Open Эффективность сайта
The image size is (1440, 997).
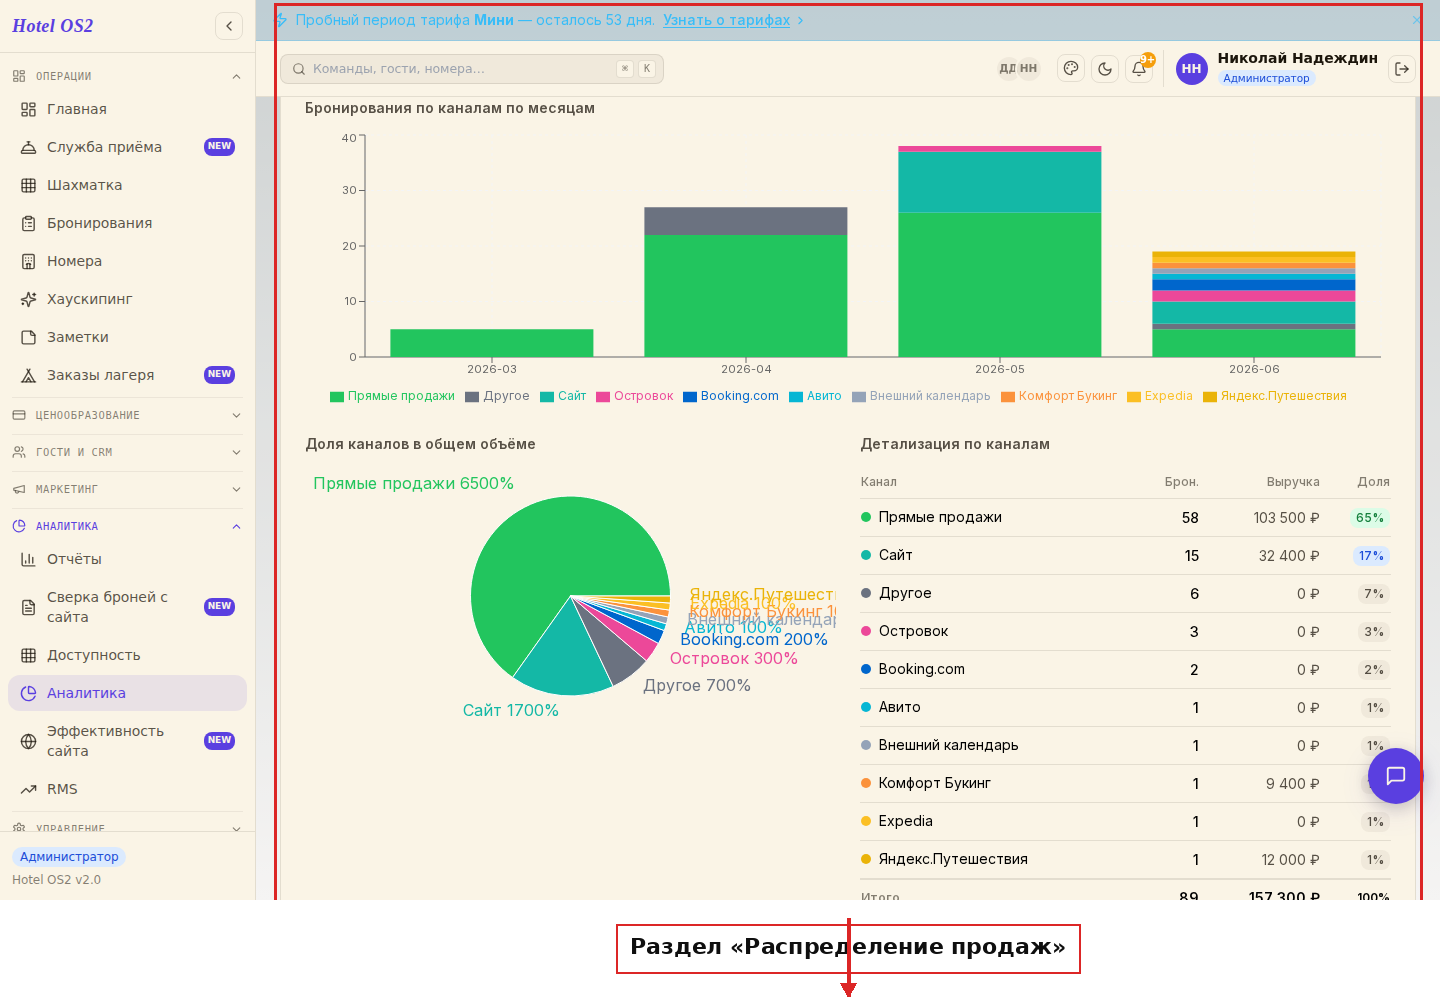tap(127, 741)
